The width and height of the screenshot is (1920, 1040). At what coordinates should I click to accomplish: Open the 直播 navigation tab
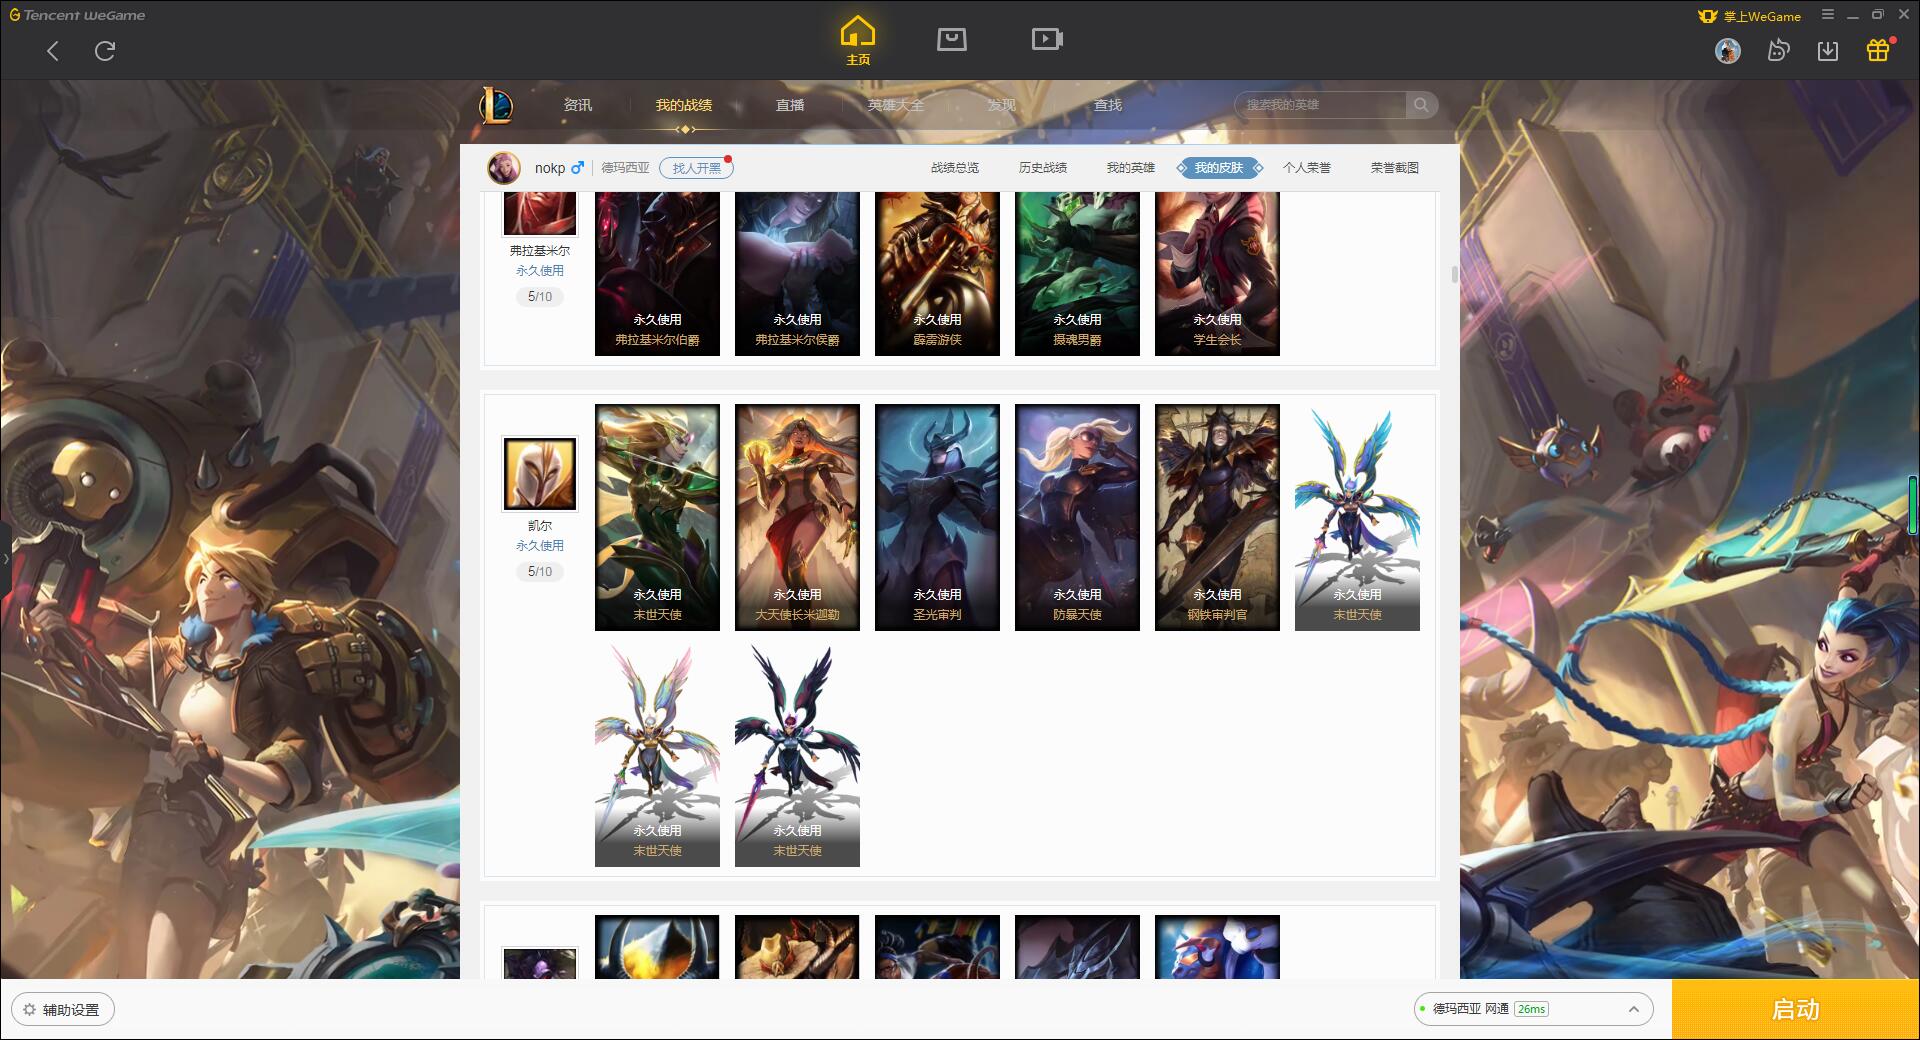[790, 105]
